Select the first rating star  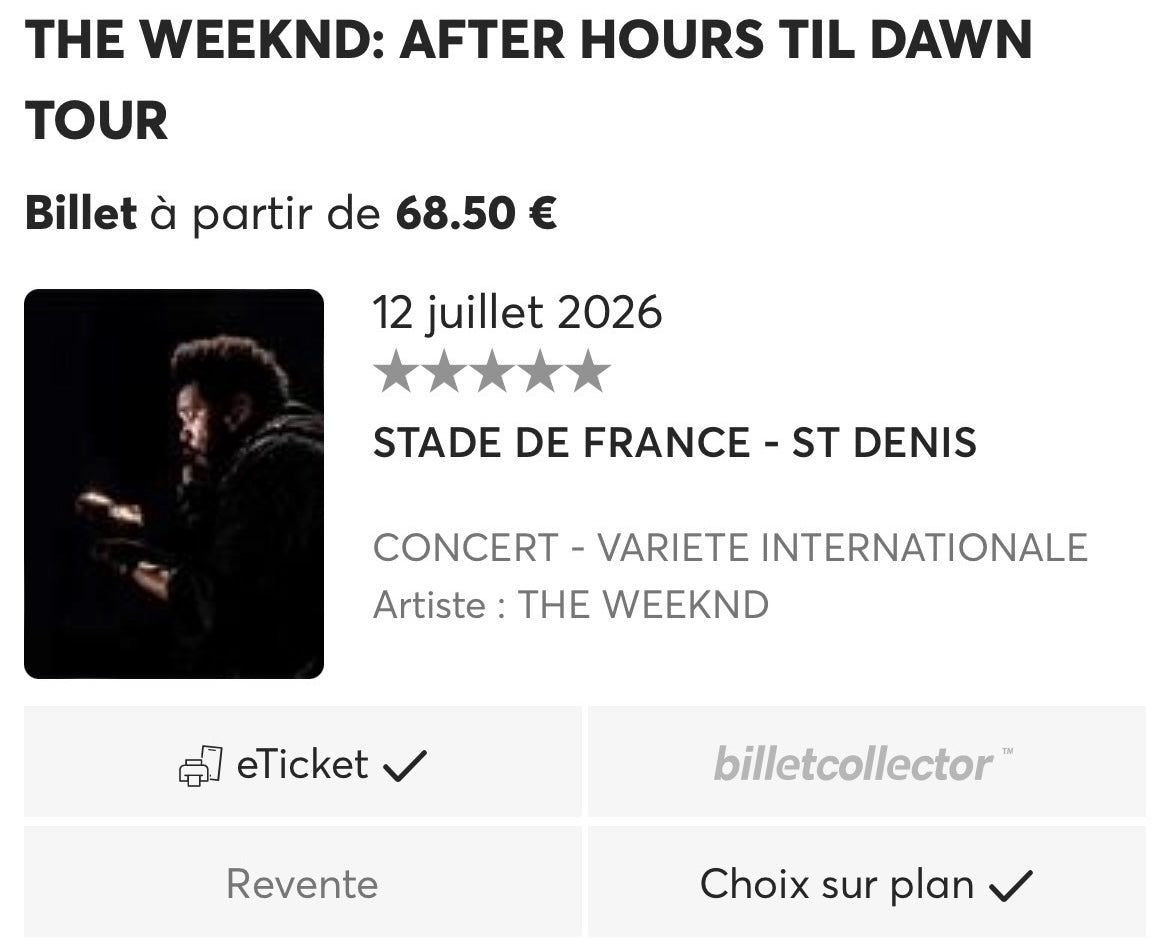click(395, 372)
